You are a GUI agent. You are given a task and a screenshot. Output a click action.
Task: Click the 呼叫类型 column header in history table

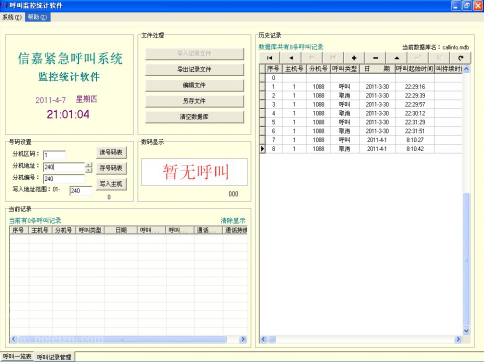[345, 69]
